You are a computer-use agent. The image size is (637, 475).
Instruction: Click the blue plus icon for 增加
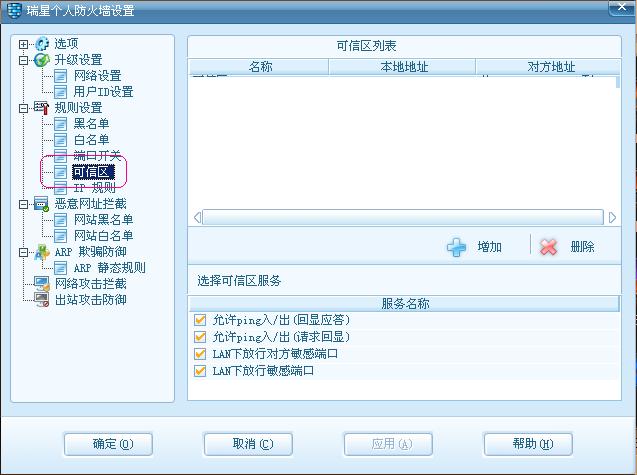tap(457, 247)
